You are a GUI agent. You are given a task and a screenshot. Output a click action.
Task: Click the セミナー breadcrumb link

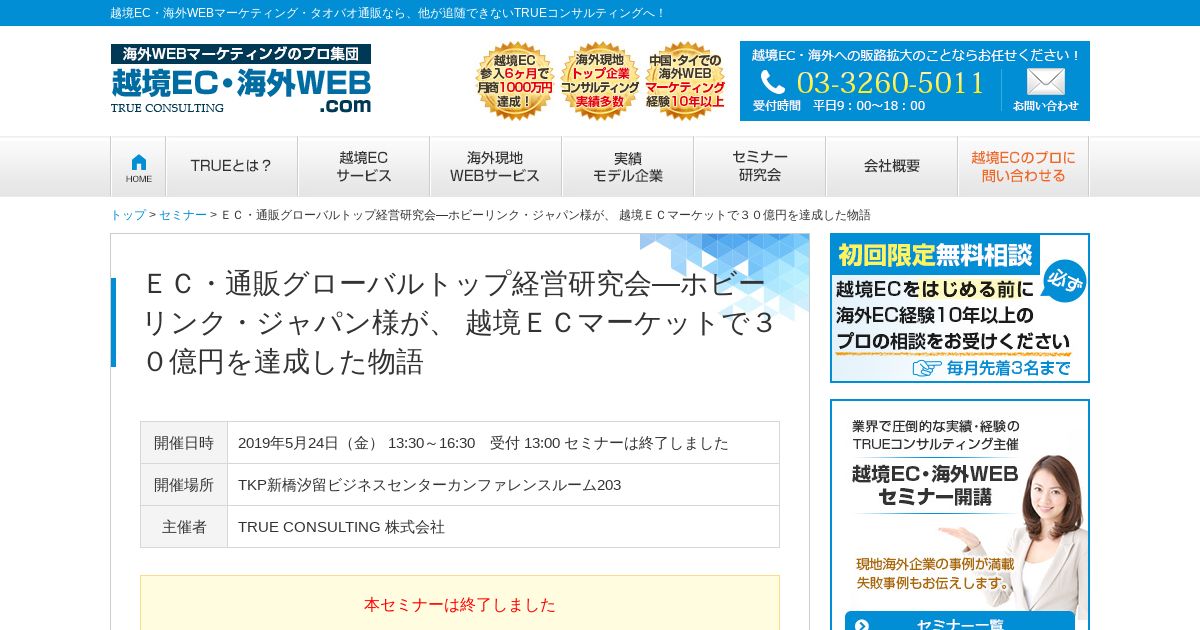pyautogui.click(x=183, y=215)
